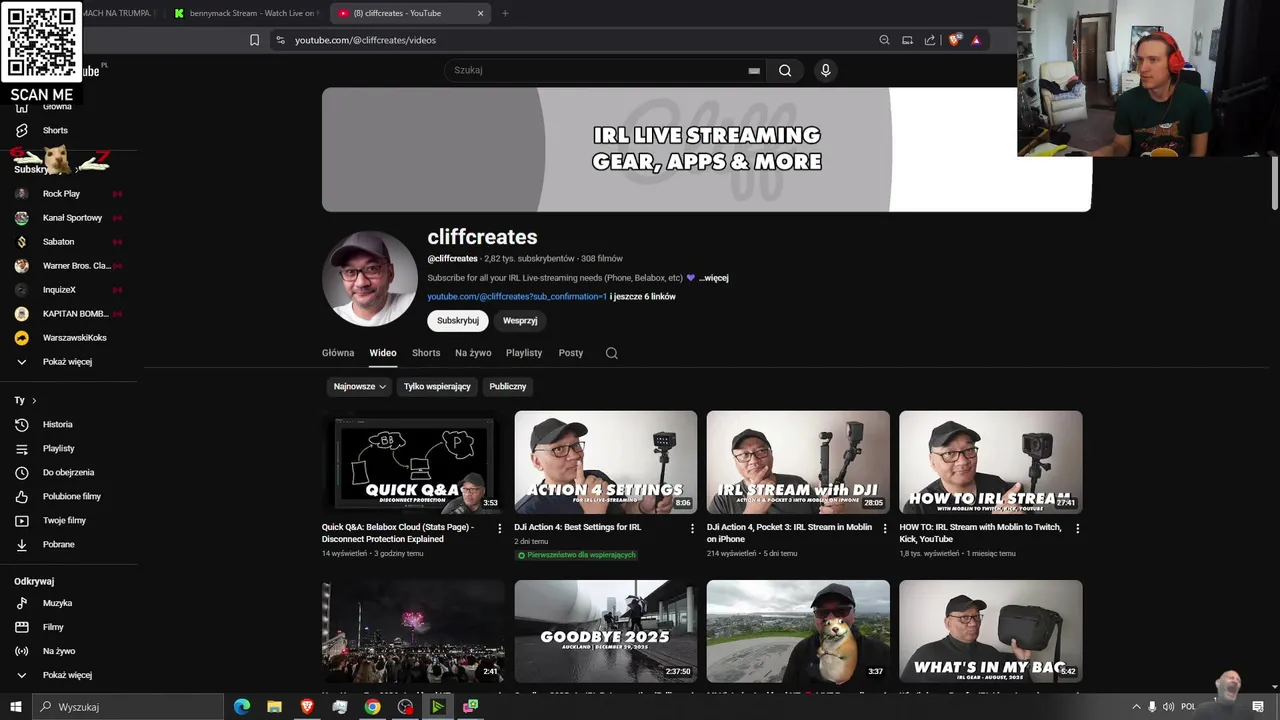Switch to the channel Shorts tab
1280x720 pixels.
[426, 353]
